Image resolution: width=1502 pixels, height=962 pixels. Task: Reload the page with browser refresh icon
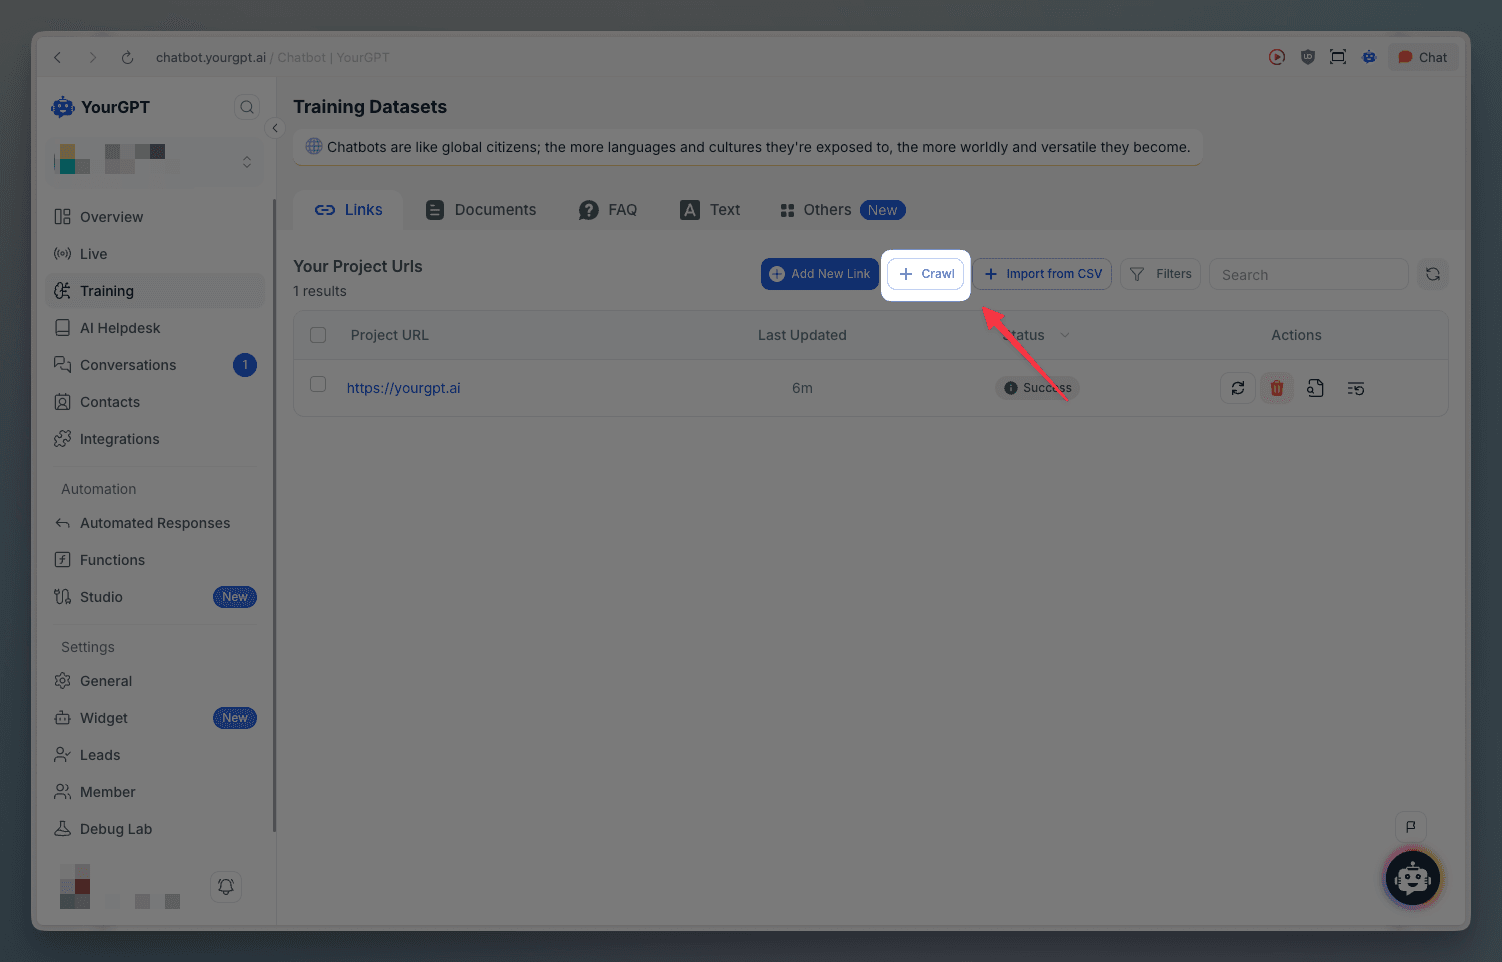[x=127, y=58]
